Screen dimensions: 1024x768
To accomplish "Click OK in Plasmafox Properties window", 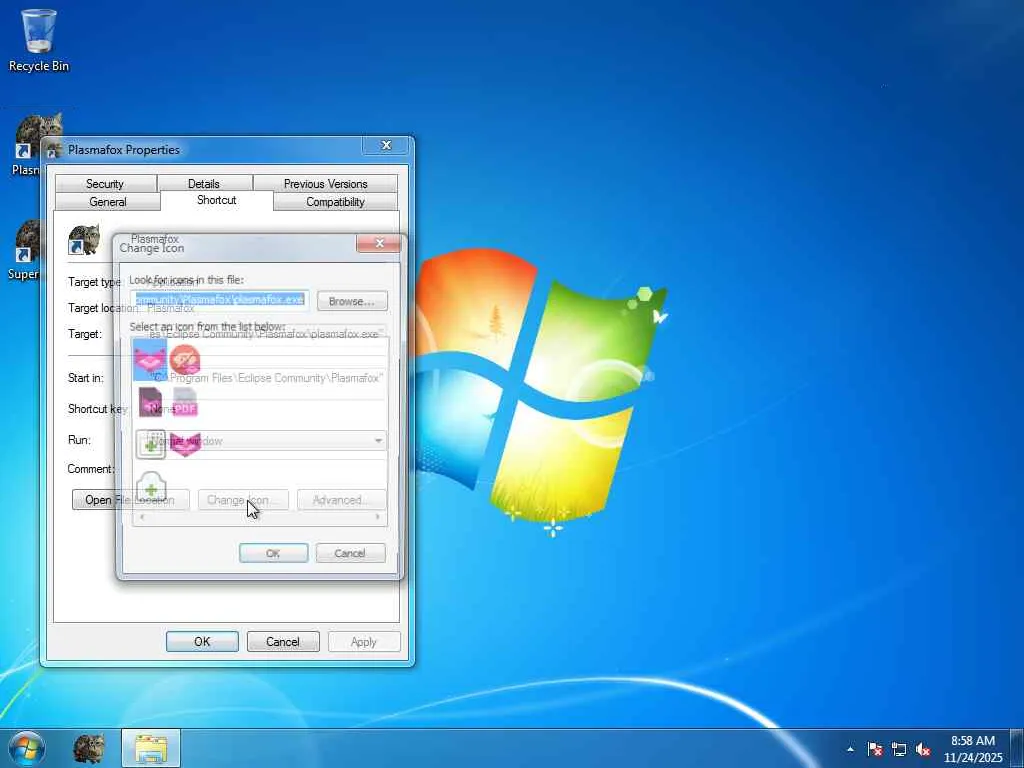I will [x=202, y=642].
